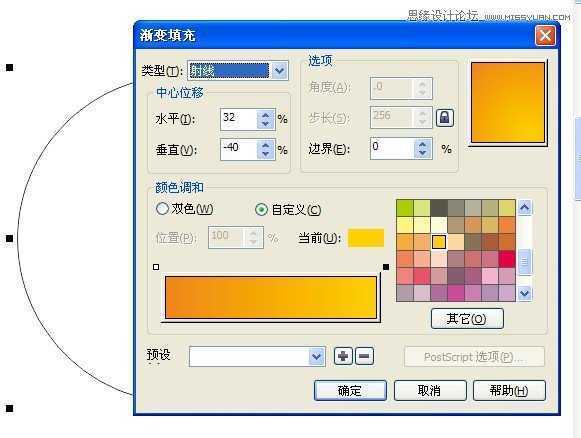
Task: Increase the 垂直 value with up arrow
Action: click(x=265, y=146)
